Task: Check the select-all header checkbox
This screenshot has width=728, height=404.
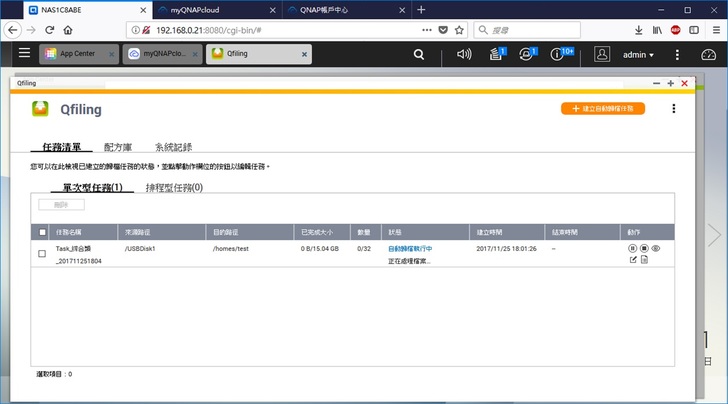Action: pos(42,232)
